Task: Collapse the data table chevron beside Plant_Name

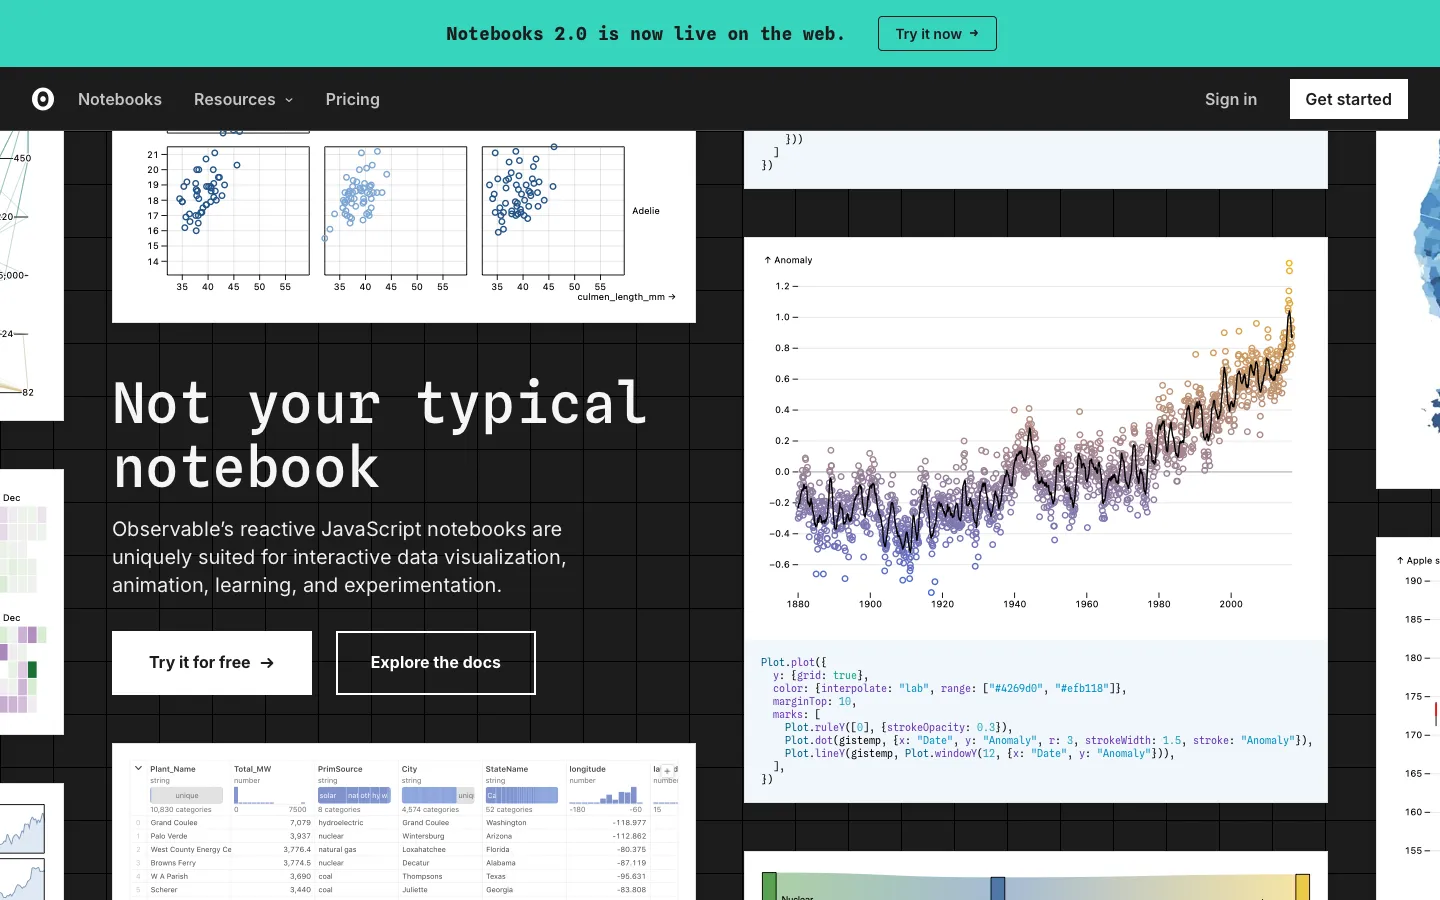Action: pyautogui.click(x=138, y=769)
